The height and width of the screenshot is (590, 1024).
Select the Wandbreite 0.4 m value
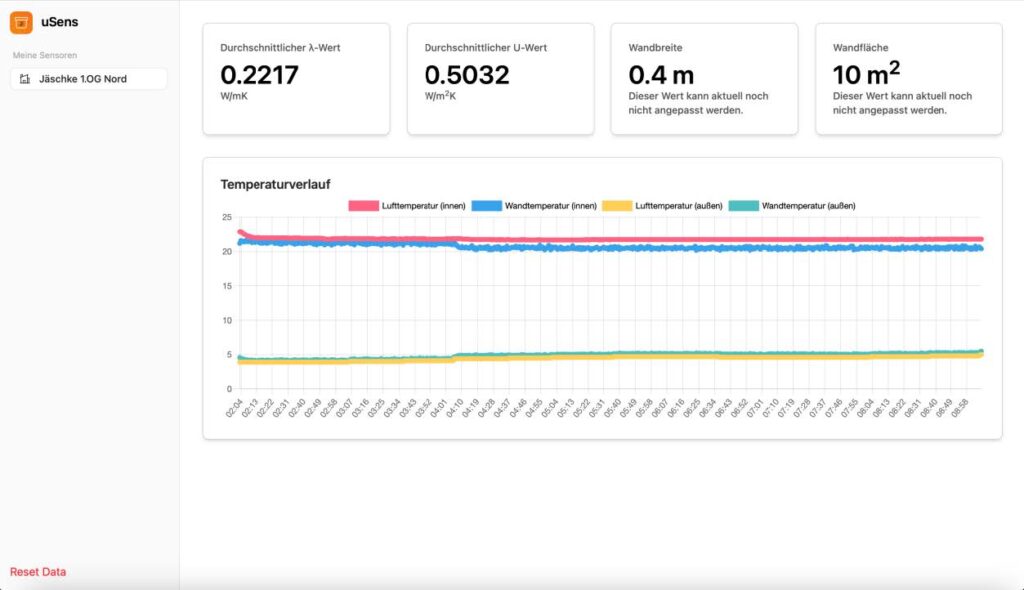(661, 76)
